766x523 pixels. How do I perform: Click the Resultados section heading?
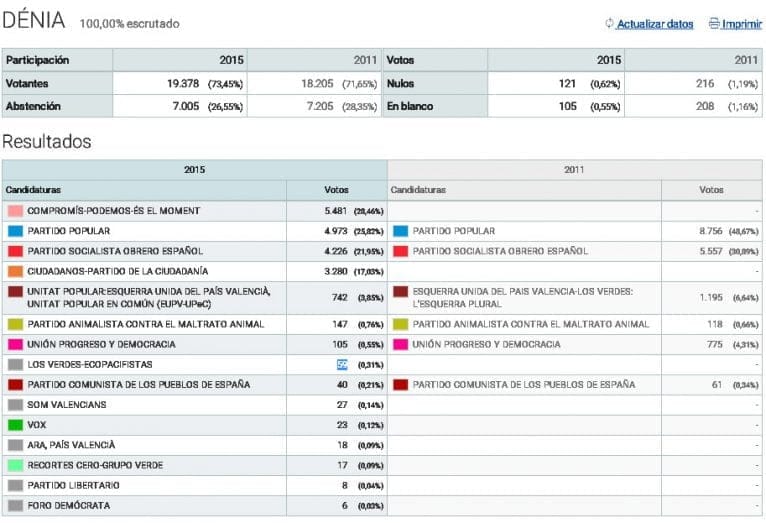click(x=47, y=142)
